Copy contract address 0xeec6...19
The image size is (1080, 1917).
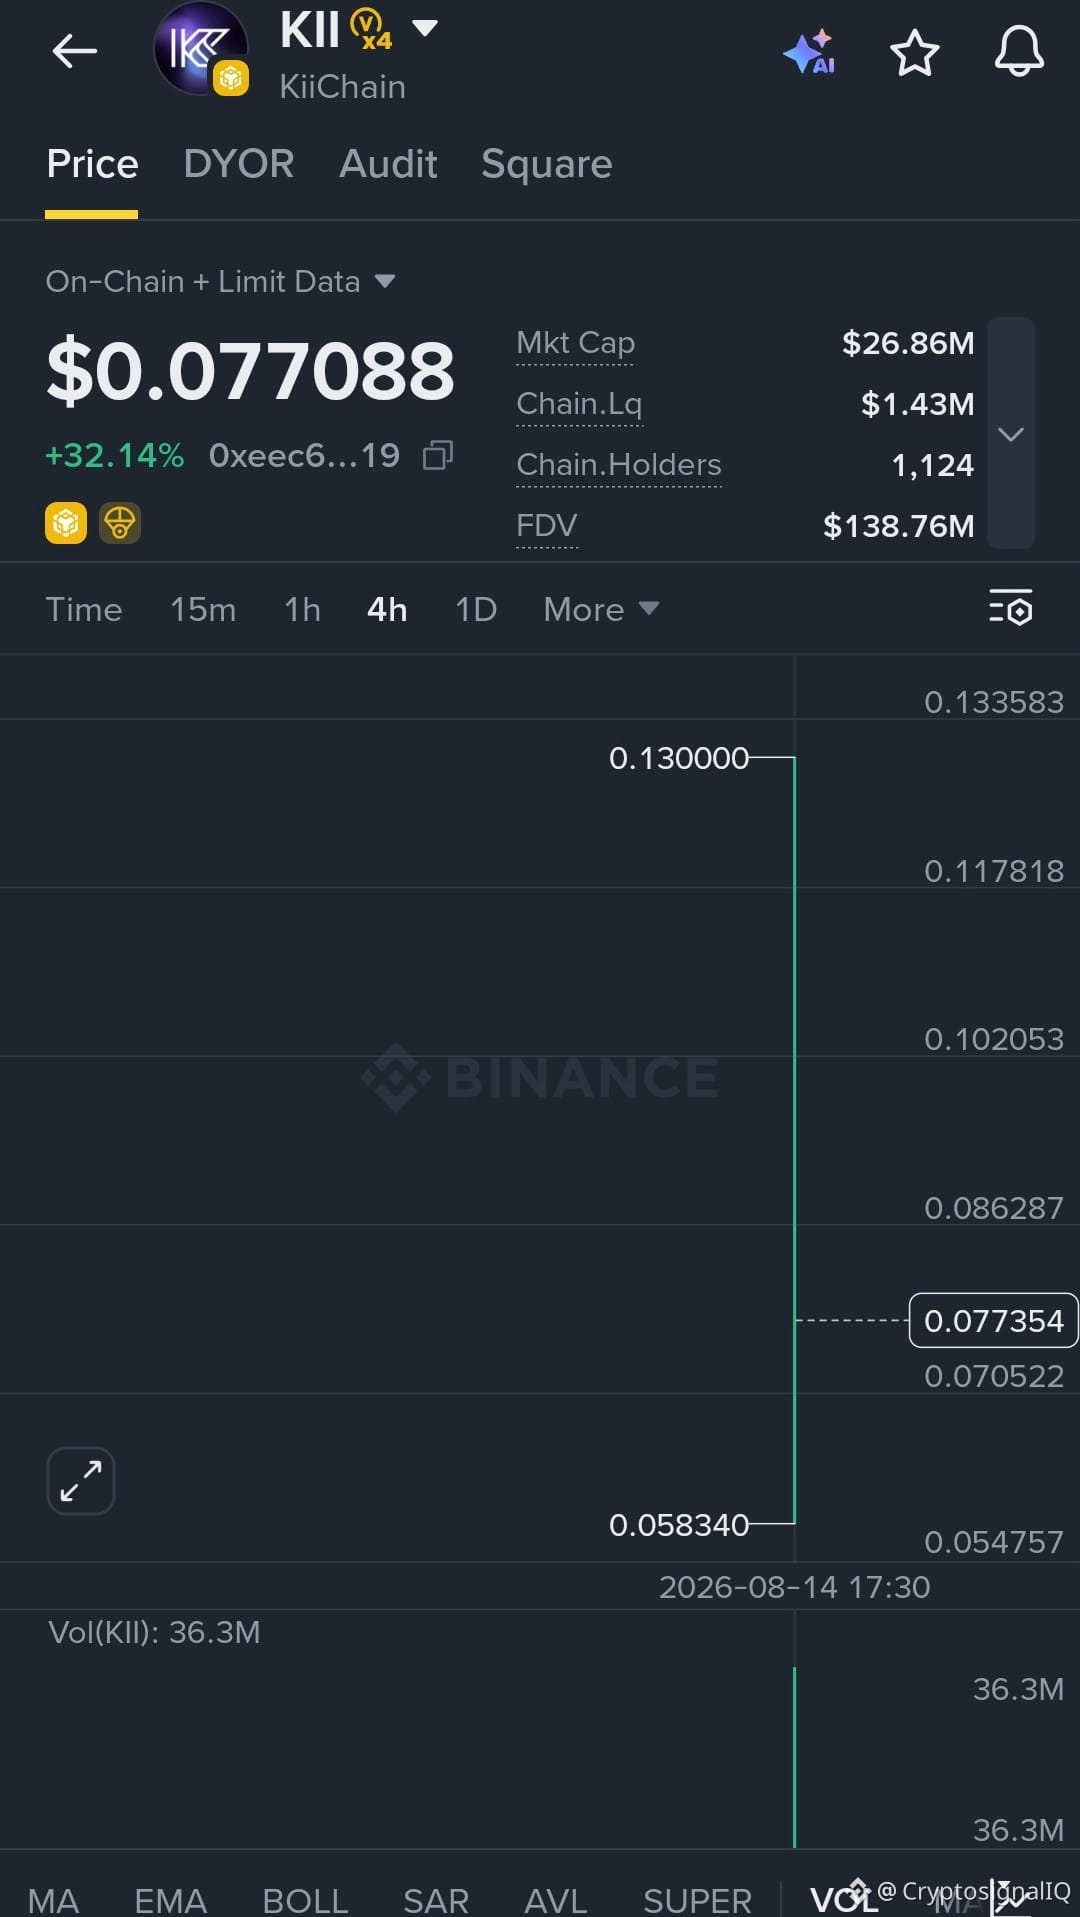tap(438, 456)
